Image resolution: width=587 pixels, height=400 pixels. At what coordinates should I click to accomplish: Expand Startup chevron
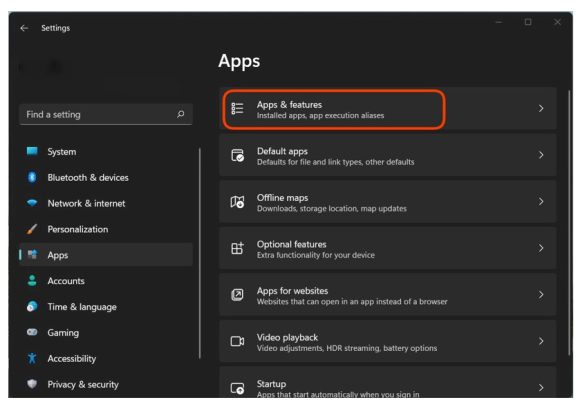[541, 388]
